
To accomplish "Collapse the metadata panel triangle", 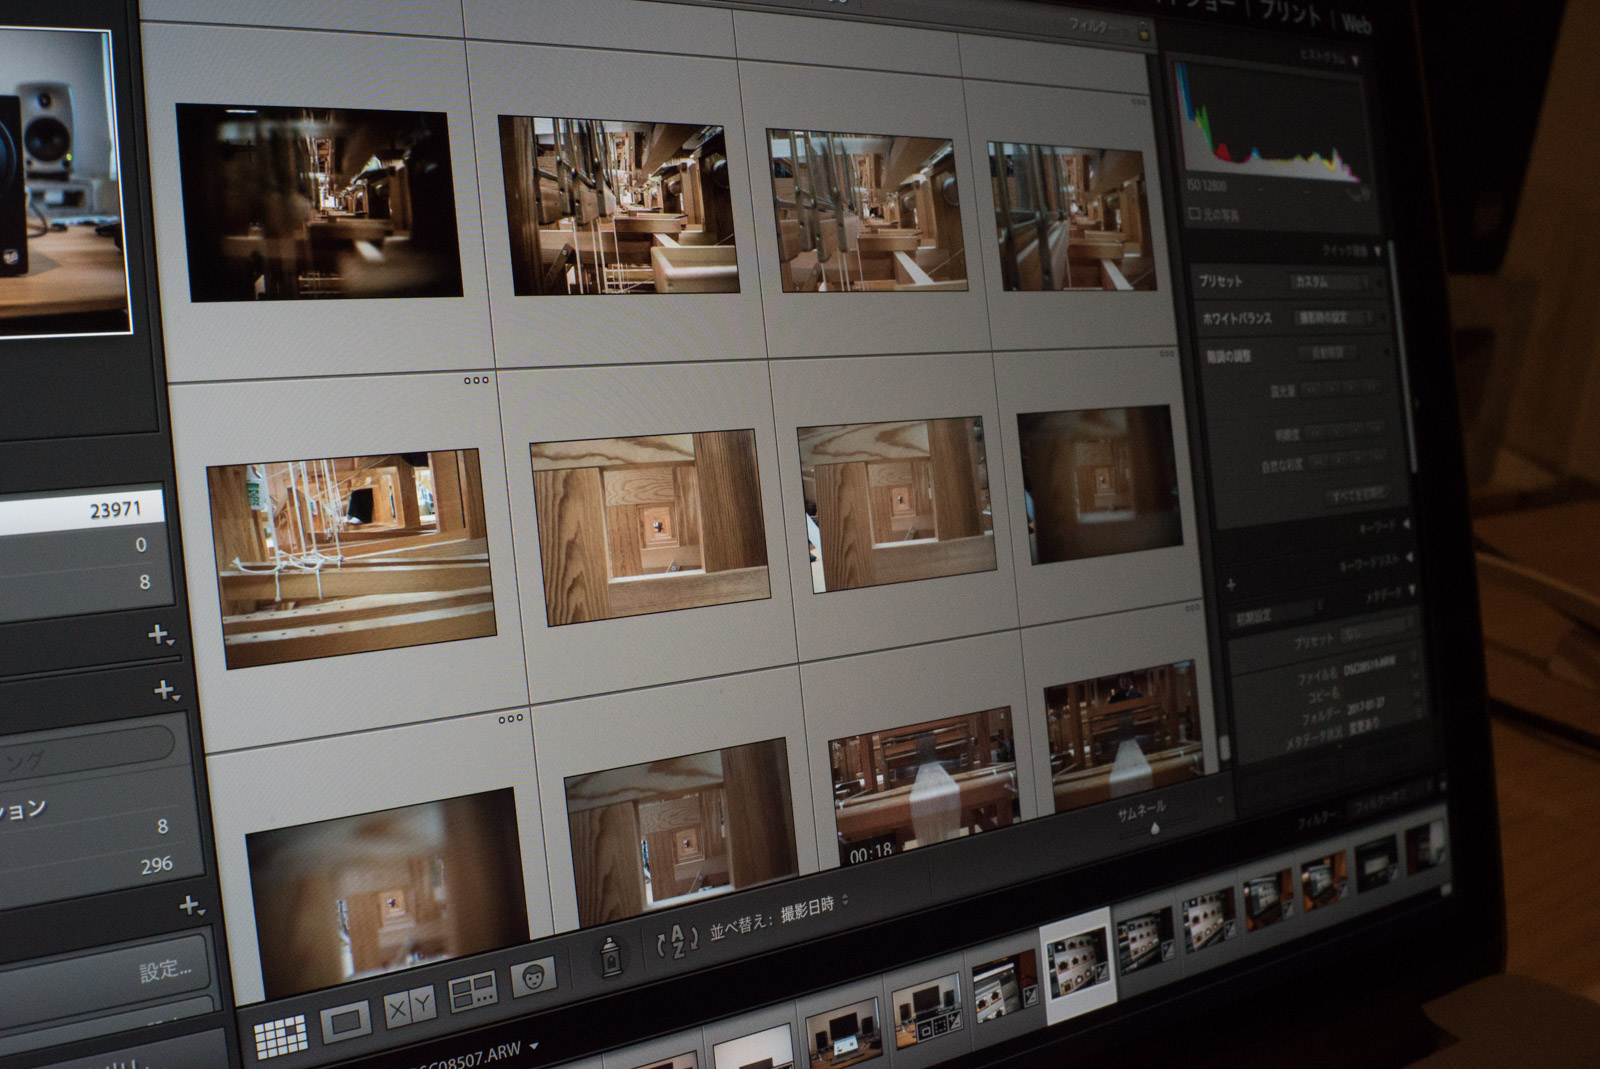I will [x=1413, y=591].
